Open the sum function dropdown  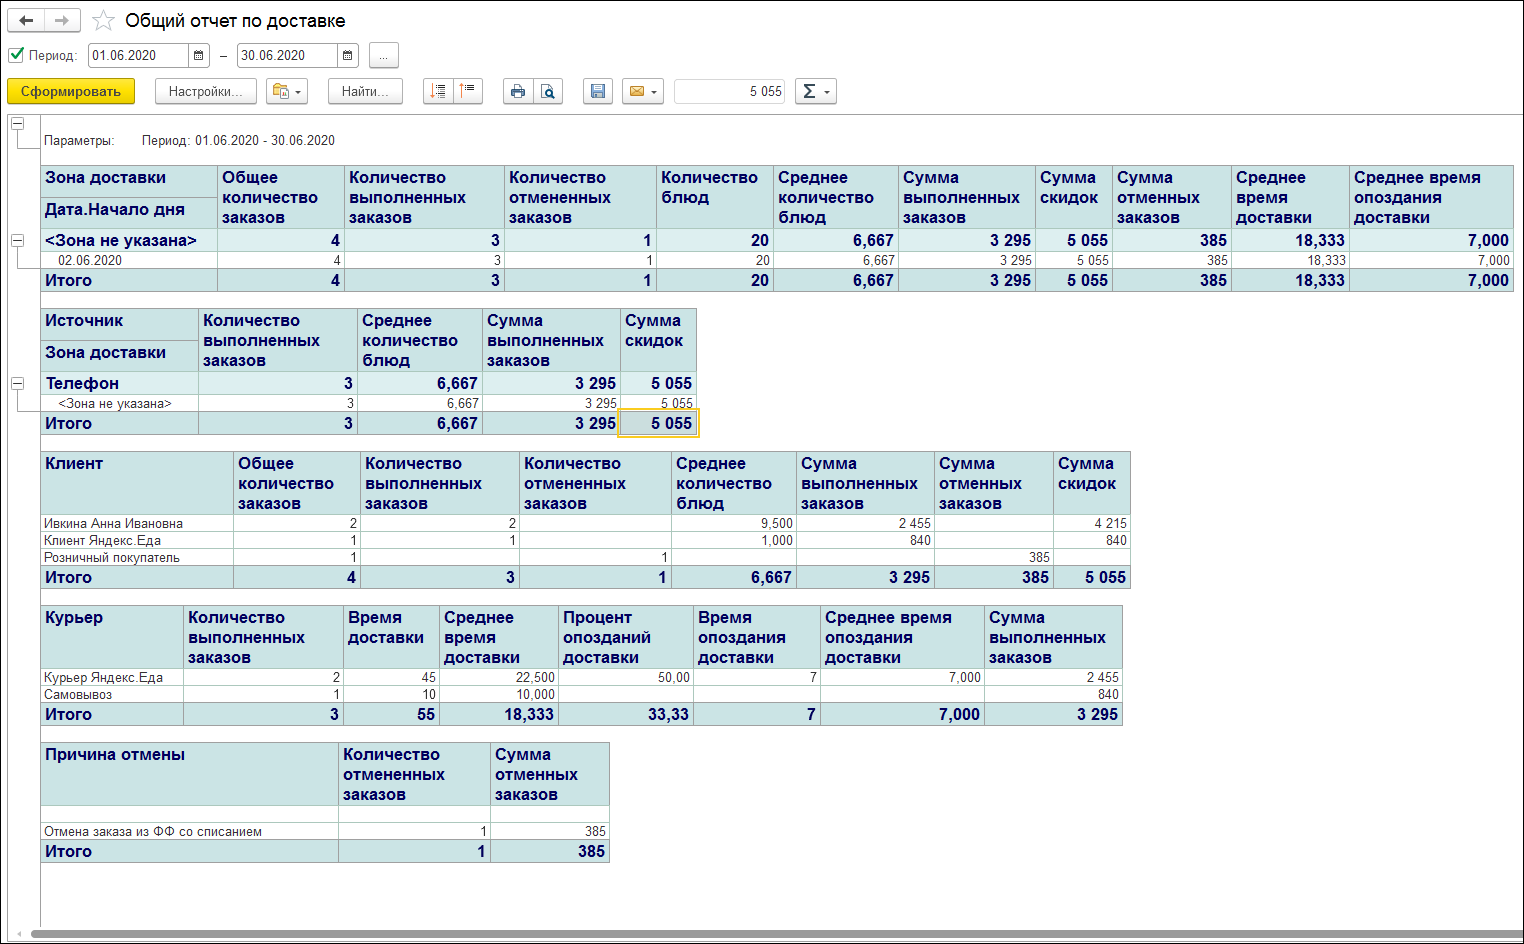point(815,91)
